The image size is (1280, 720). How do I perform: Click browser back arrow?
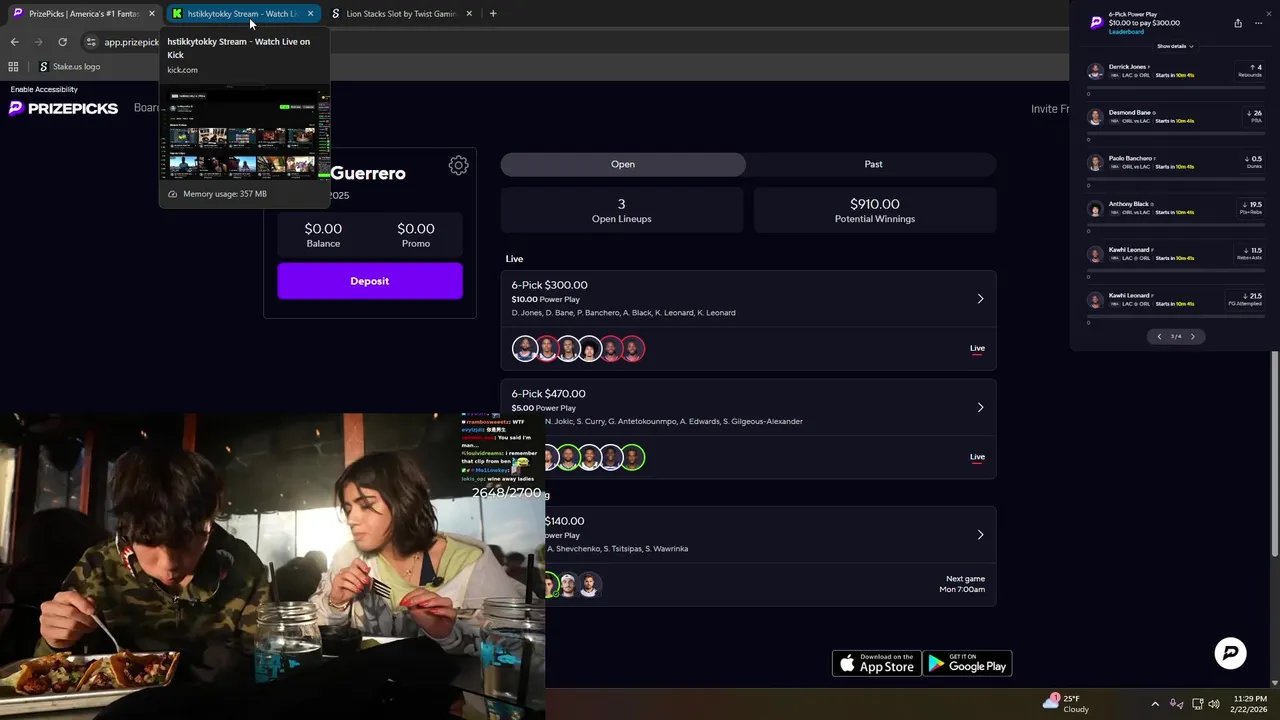pyautogui.click(x=14, y=42)
